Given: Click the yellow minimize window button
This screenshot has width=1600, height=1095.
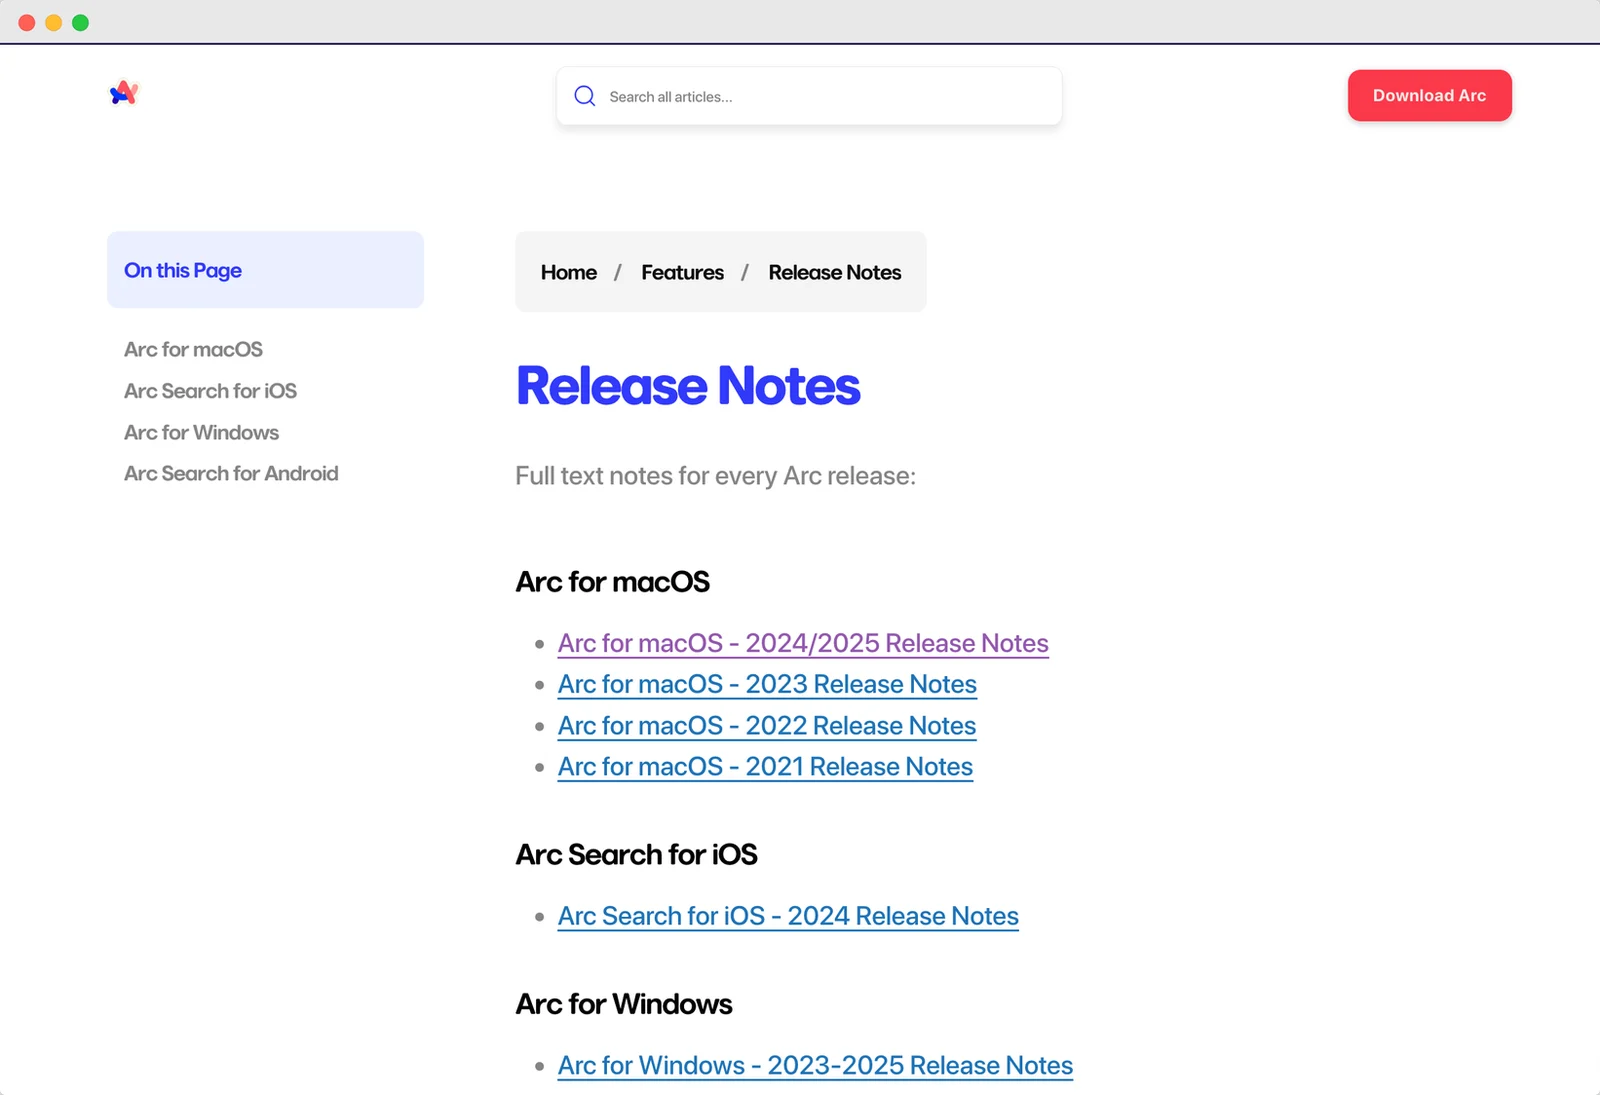Looking at the screenshot, I should tap(54, 22).
